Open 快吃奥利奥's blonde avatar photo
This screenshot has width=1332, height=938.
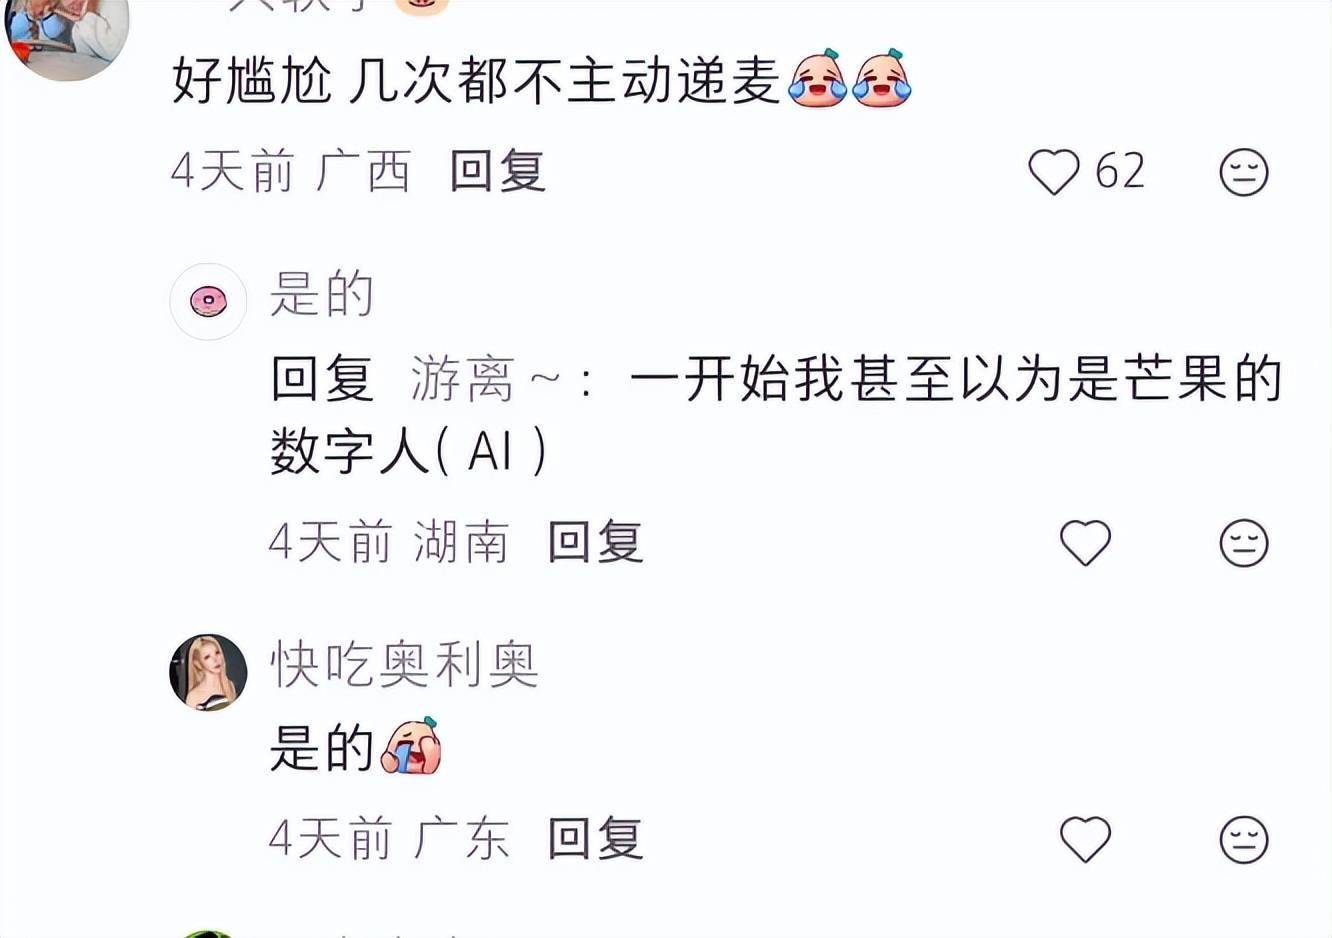tap(208, 672)
